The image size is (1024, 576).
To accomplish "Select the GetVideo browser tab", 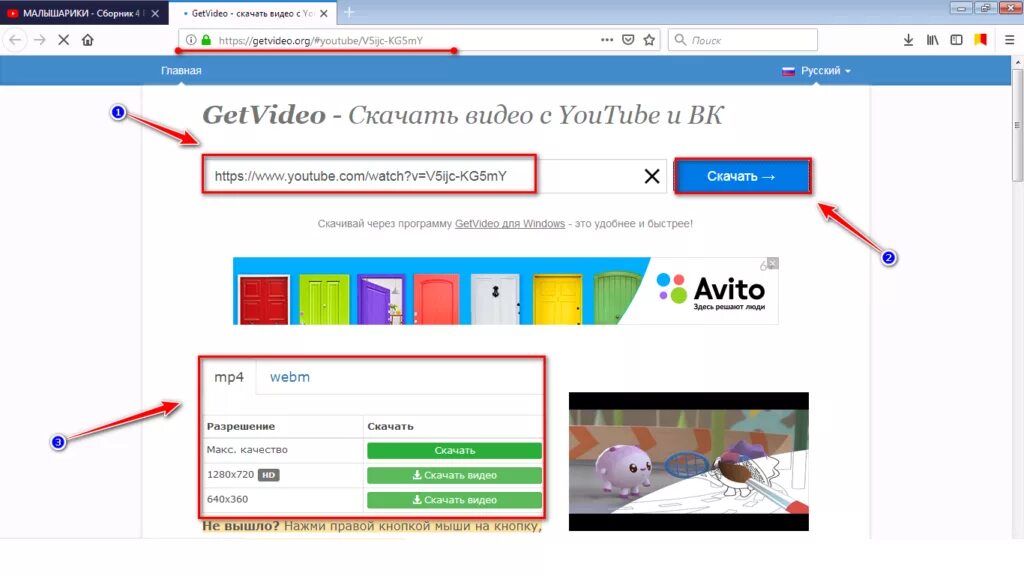I will (x=253, y=13).
